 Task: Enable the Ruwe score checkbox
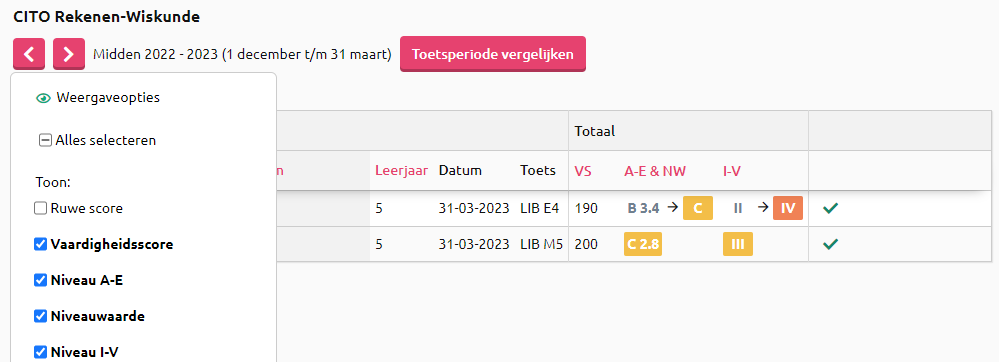[x=41, y=208]
